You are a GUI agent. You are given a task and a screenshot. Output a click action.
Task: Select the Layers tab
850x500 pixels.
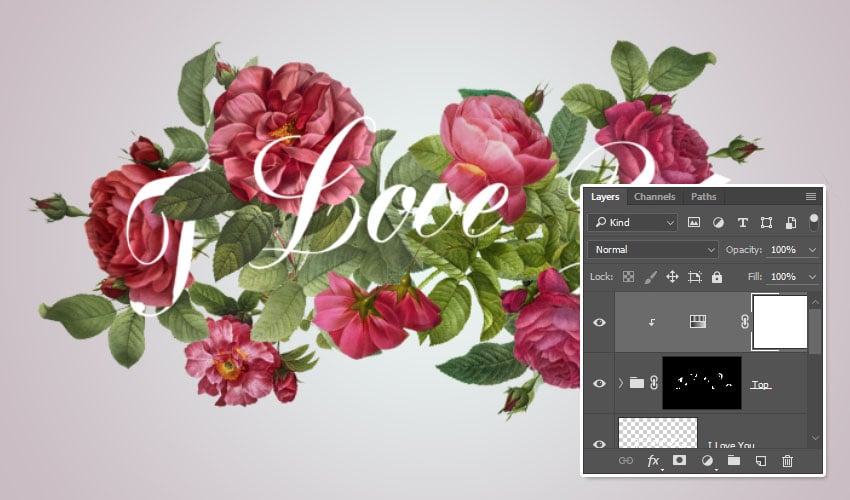[605, 197]
